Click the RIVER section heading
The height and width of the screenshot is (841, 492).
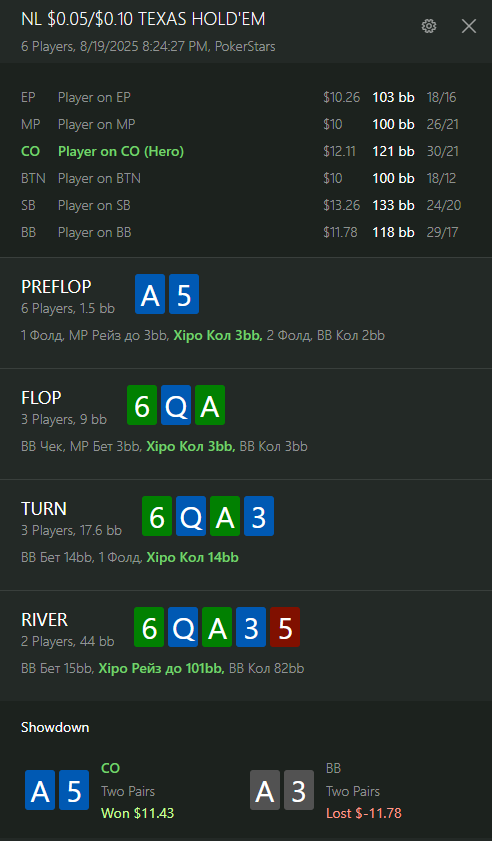pos(45,619)
